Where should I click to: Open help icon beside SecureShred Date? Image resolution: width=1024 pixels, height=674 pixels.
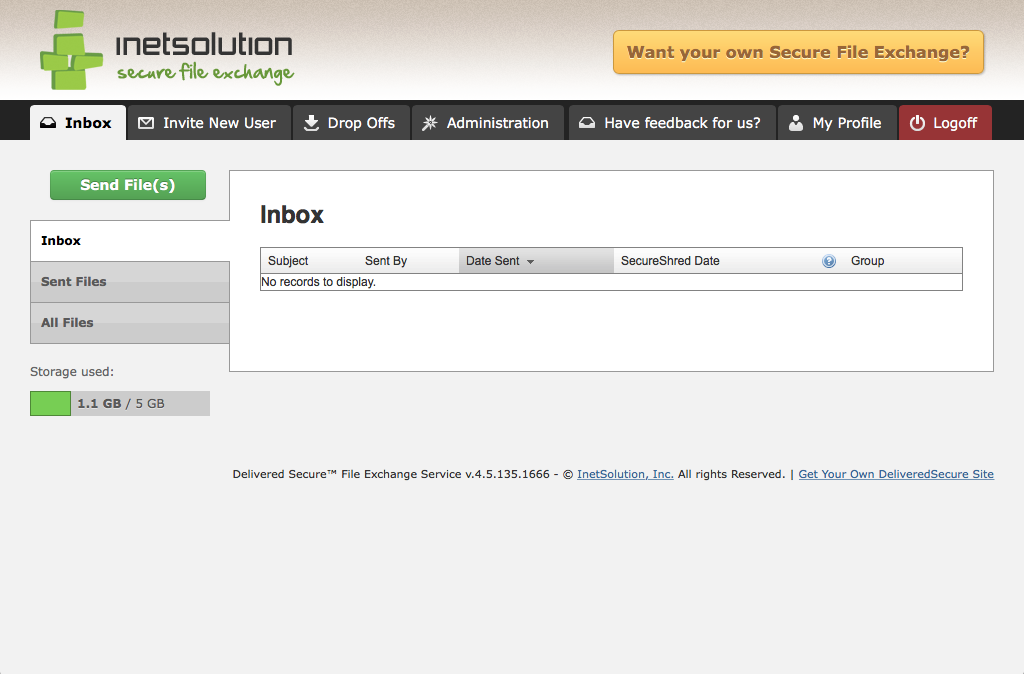(x=828, y=261)
